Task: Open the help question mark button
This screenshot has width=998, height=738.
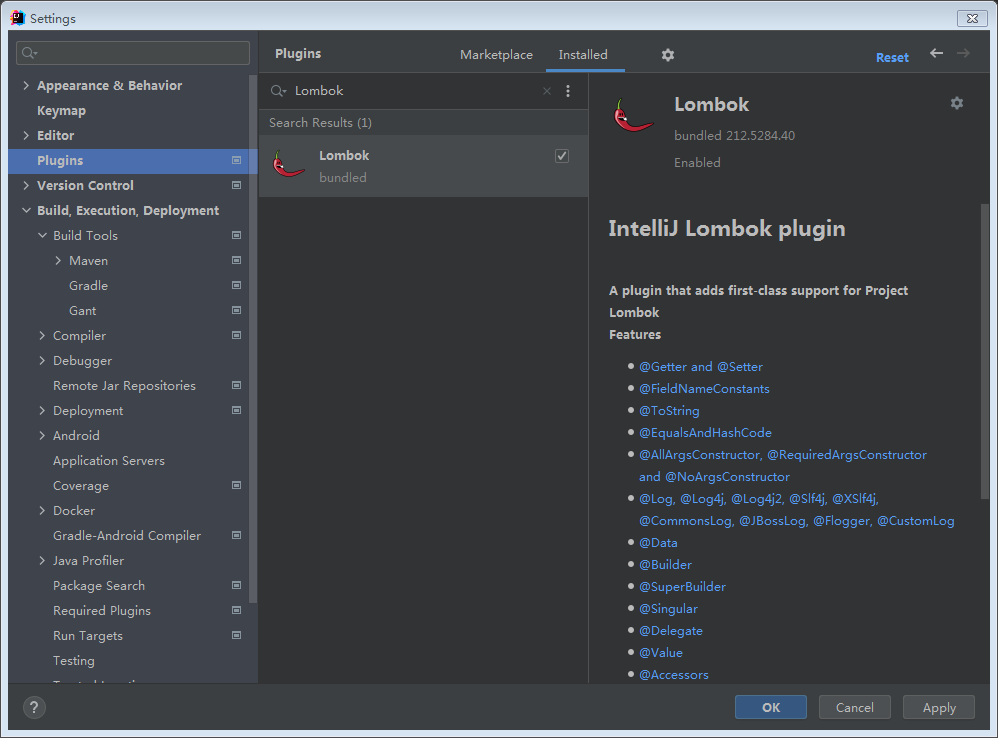Action: click(x=34, y=707)
